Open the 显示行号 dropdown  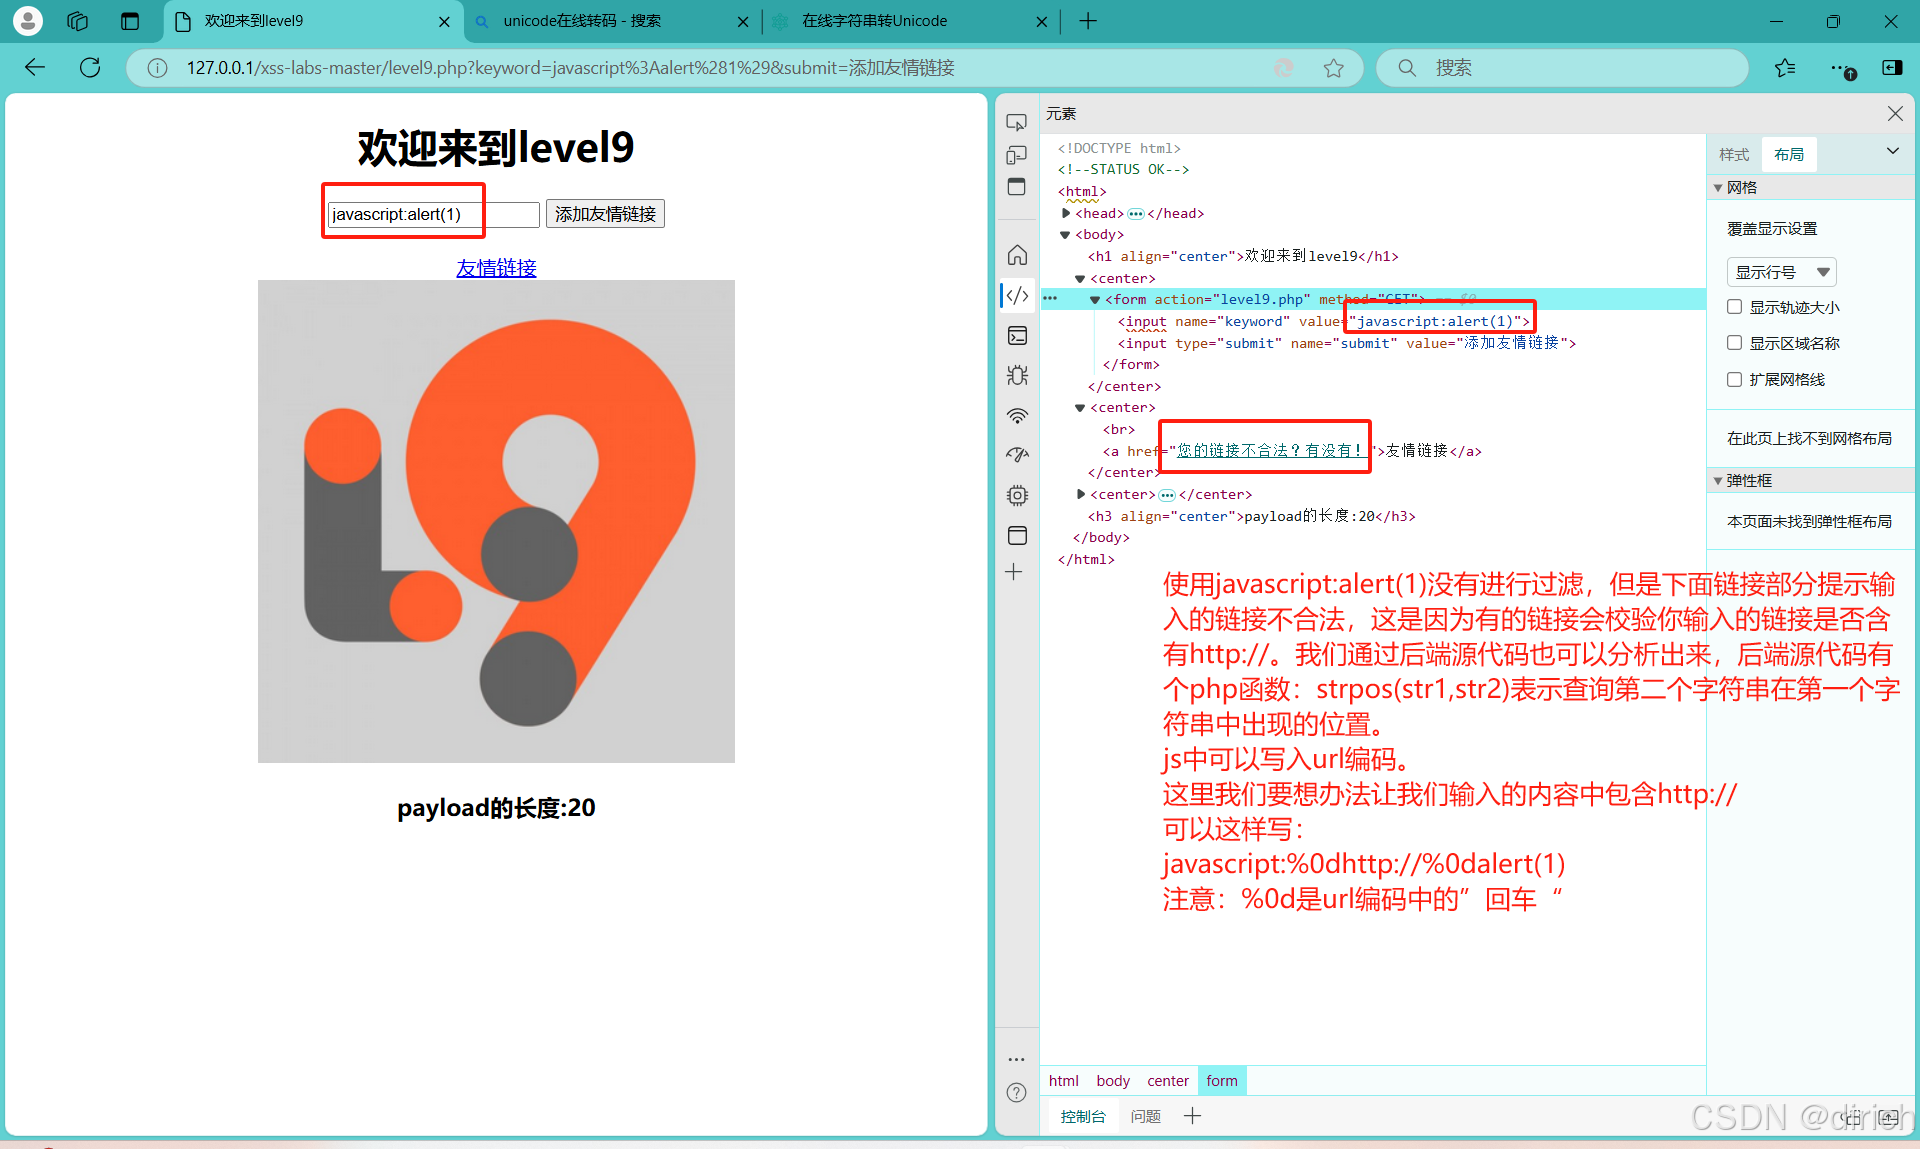click(1781, 272)
